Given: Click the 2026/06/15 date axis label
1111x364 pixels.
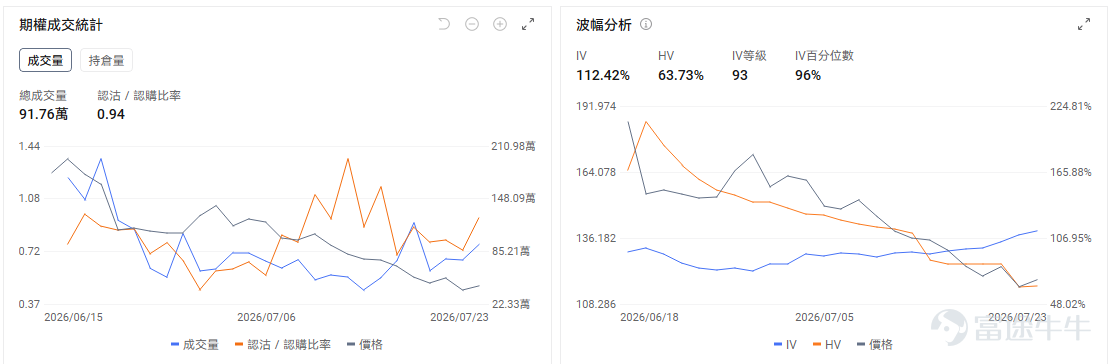Looking at the screenshot, I should coord(74,317).
